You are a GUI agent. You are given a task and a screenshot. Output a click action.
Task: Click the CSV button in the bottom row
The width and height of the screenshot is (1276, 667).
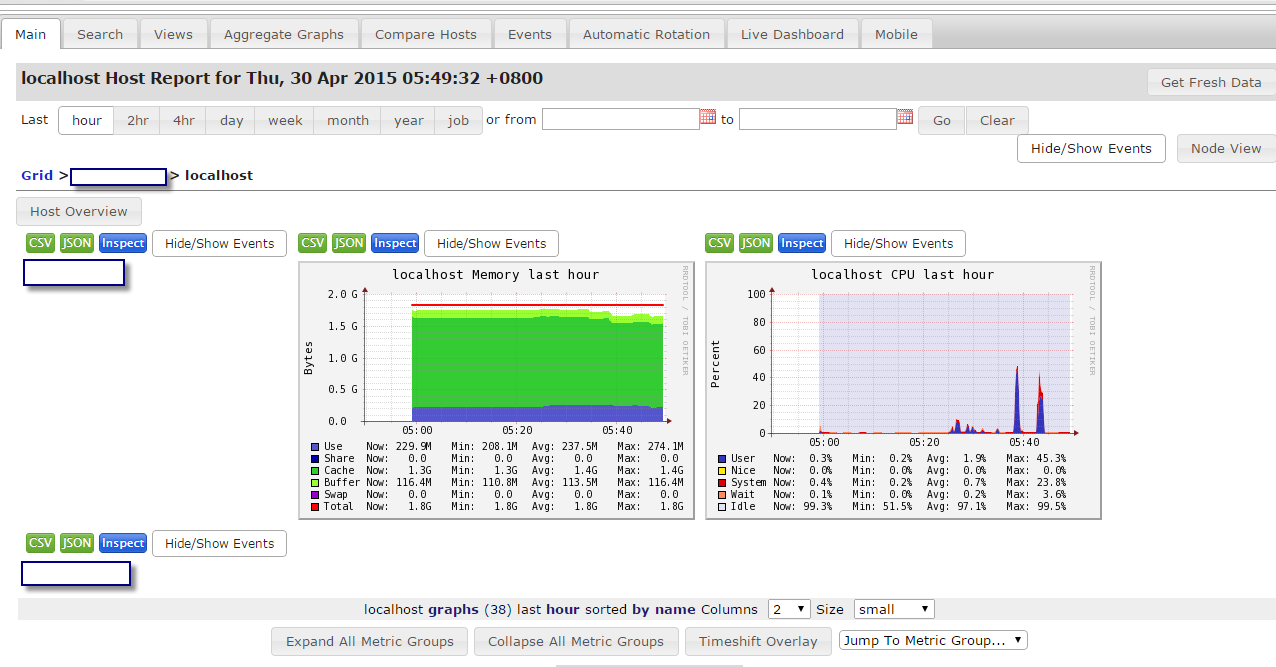40,543
